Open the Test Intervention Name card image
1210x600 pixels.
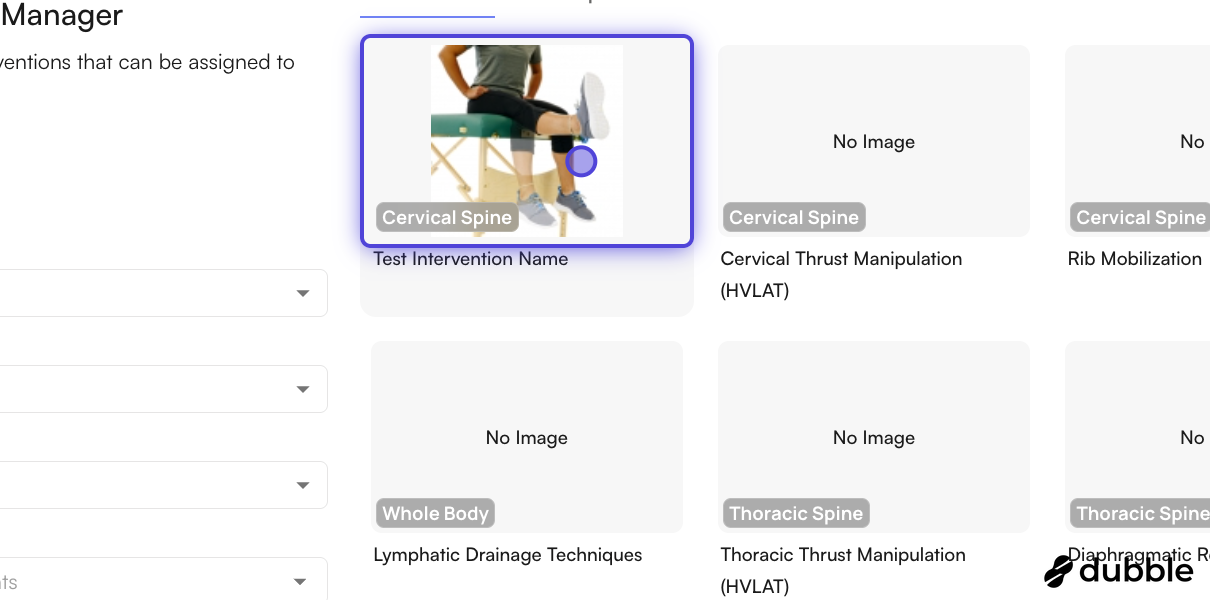click(527, 141)
